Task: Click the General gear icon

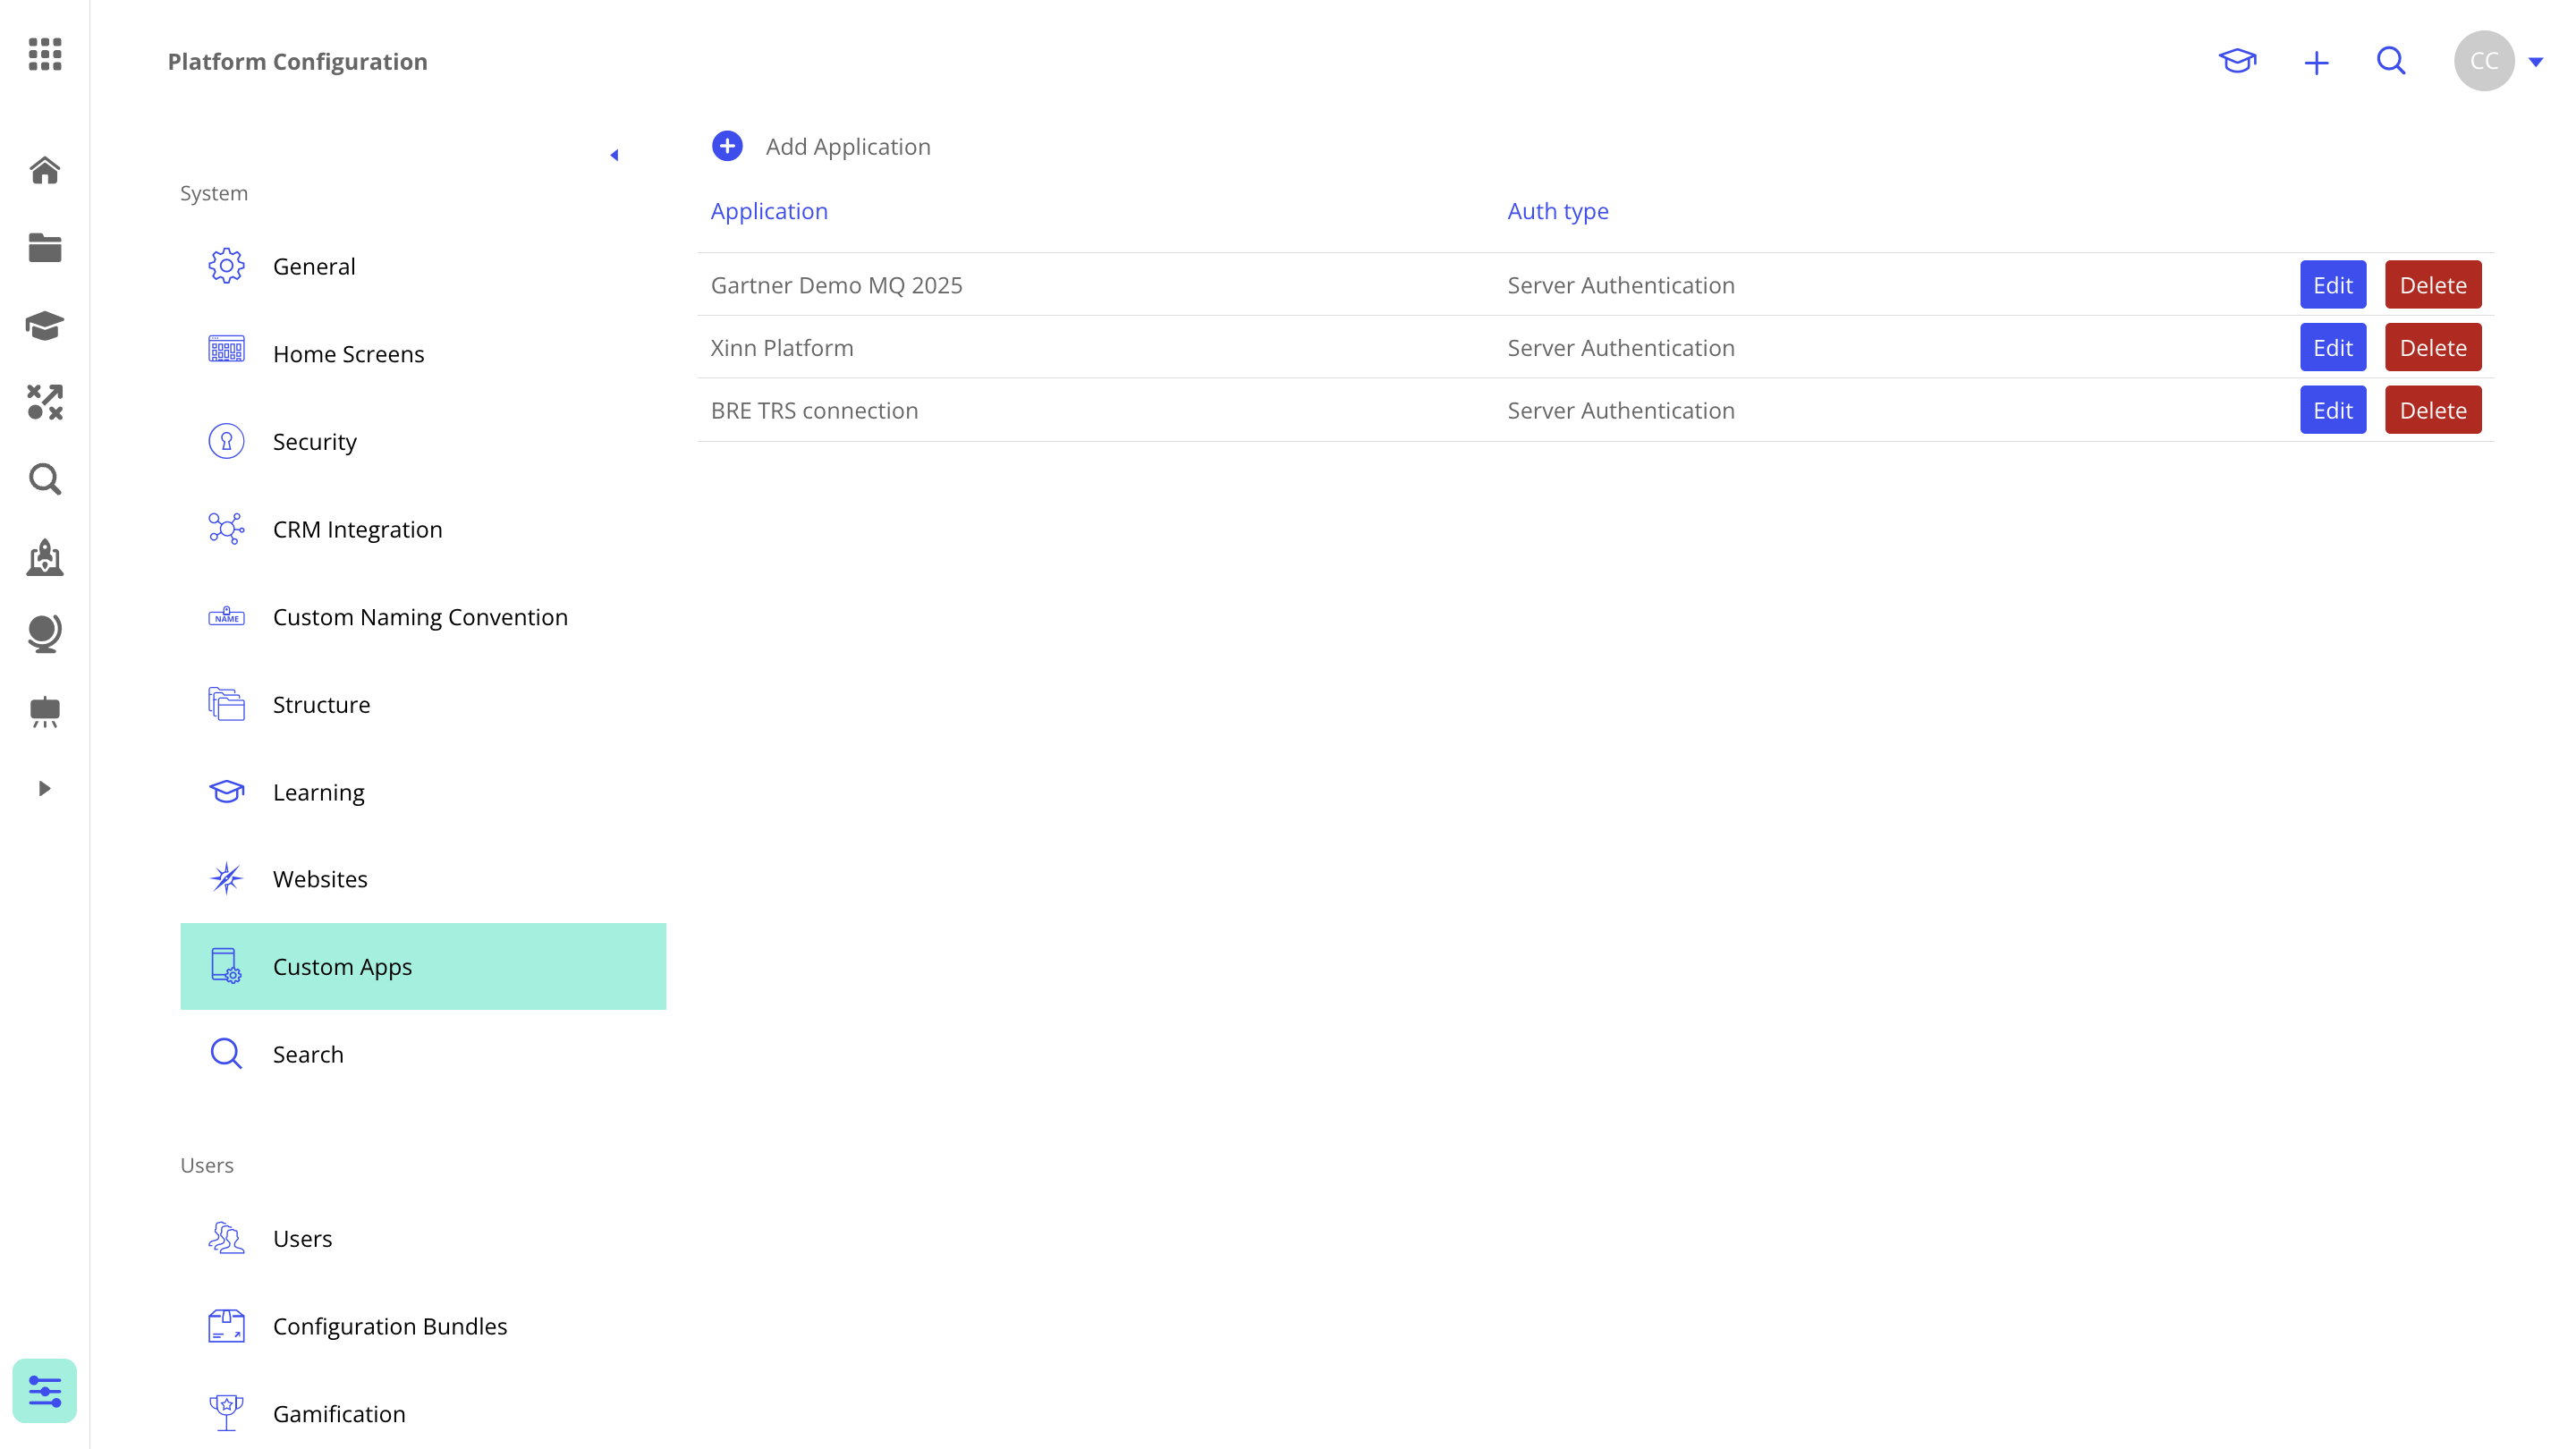Action: coord(226,266)
